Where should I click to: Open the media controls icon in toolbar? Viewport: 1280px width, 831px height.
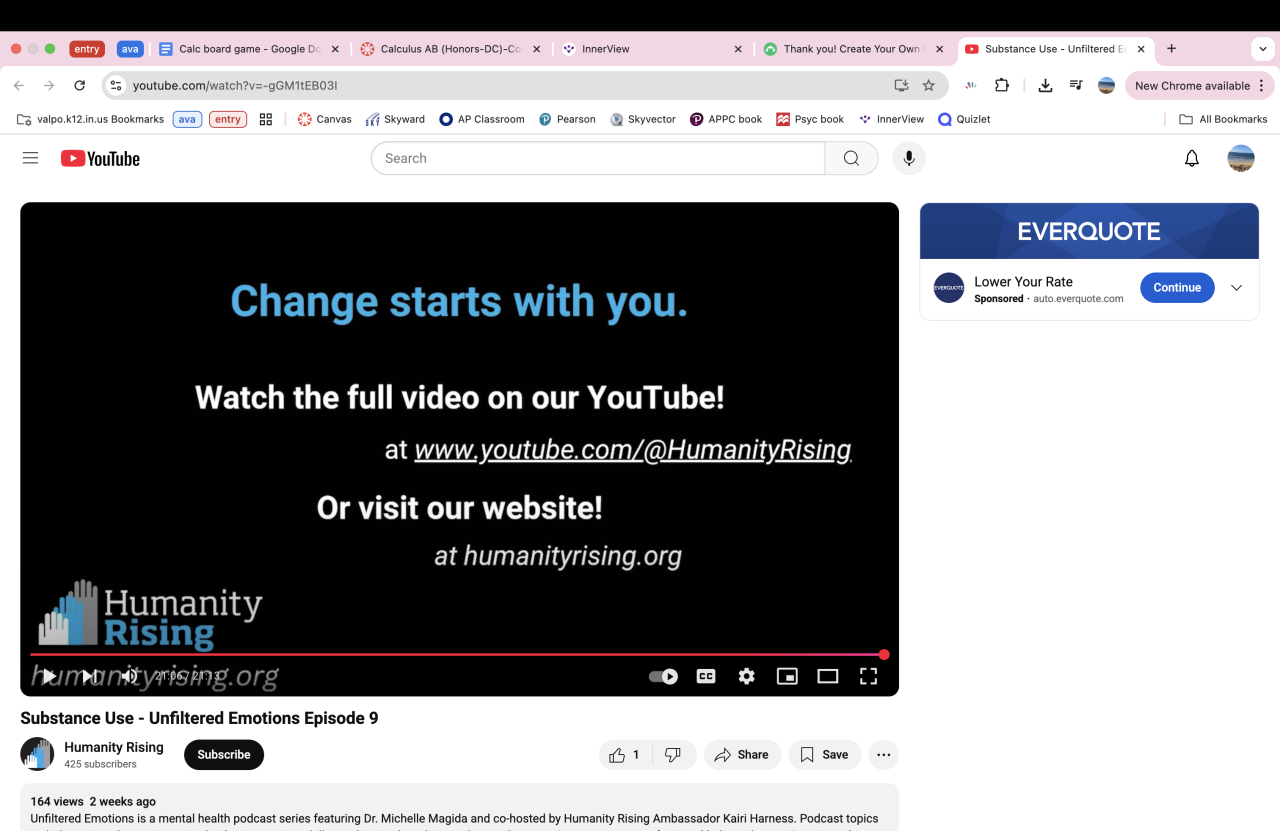[x=1076, y=86]
